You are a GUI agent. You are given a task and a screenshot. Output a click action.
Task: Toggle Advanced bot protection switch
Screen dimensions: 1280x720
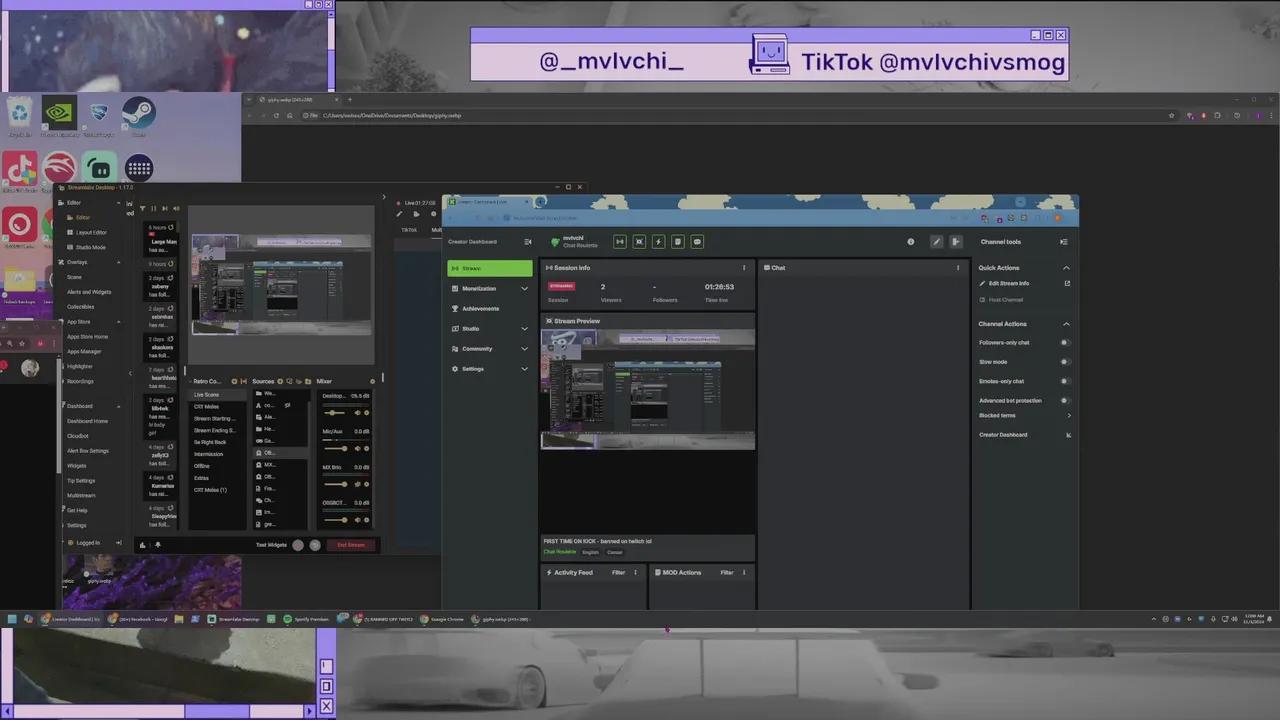click(1065, 401)
